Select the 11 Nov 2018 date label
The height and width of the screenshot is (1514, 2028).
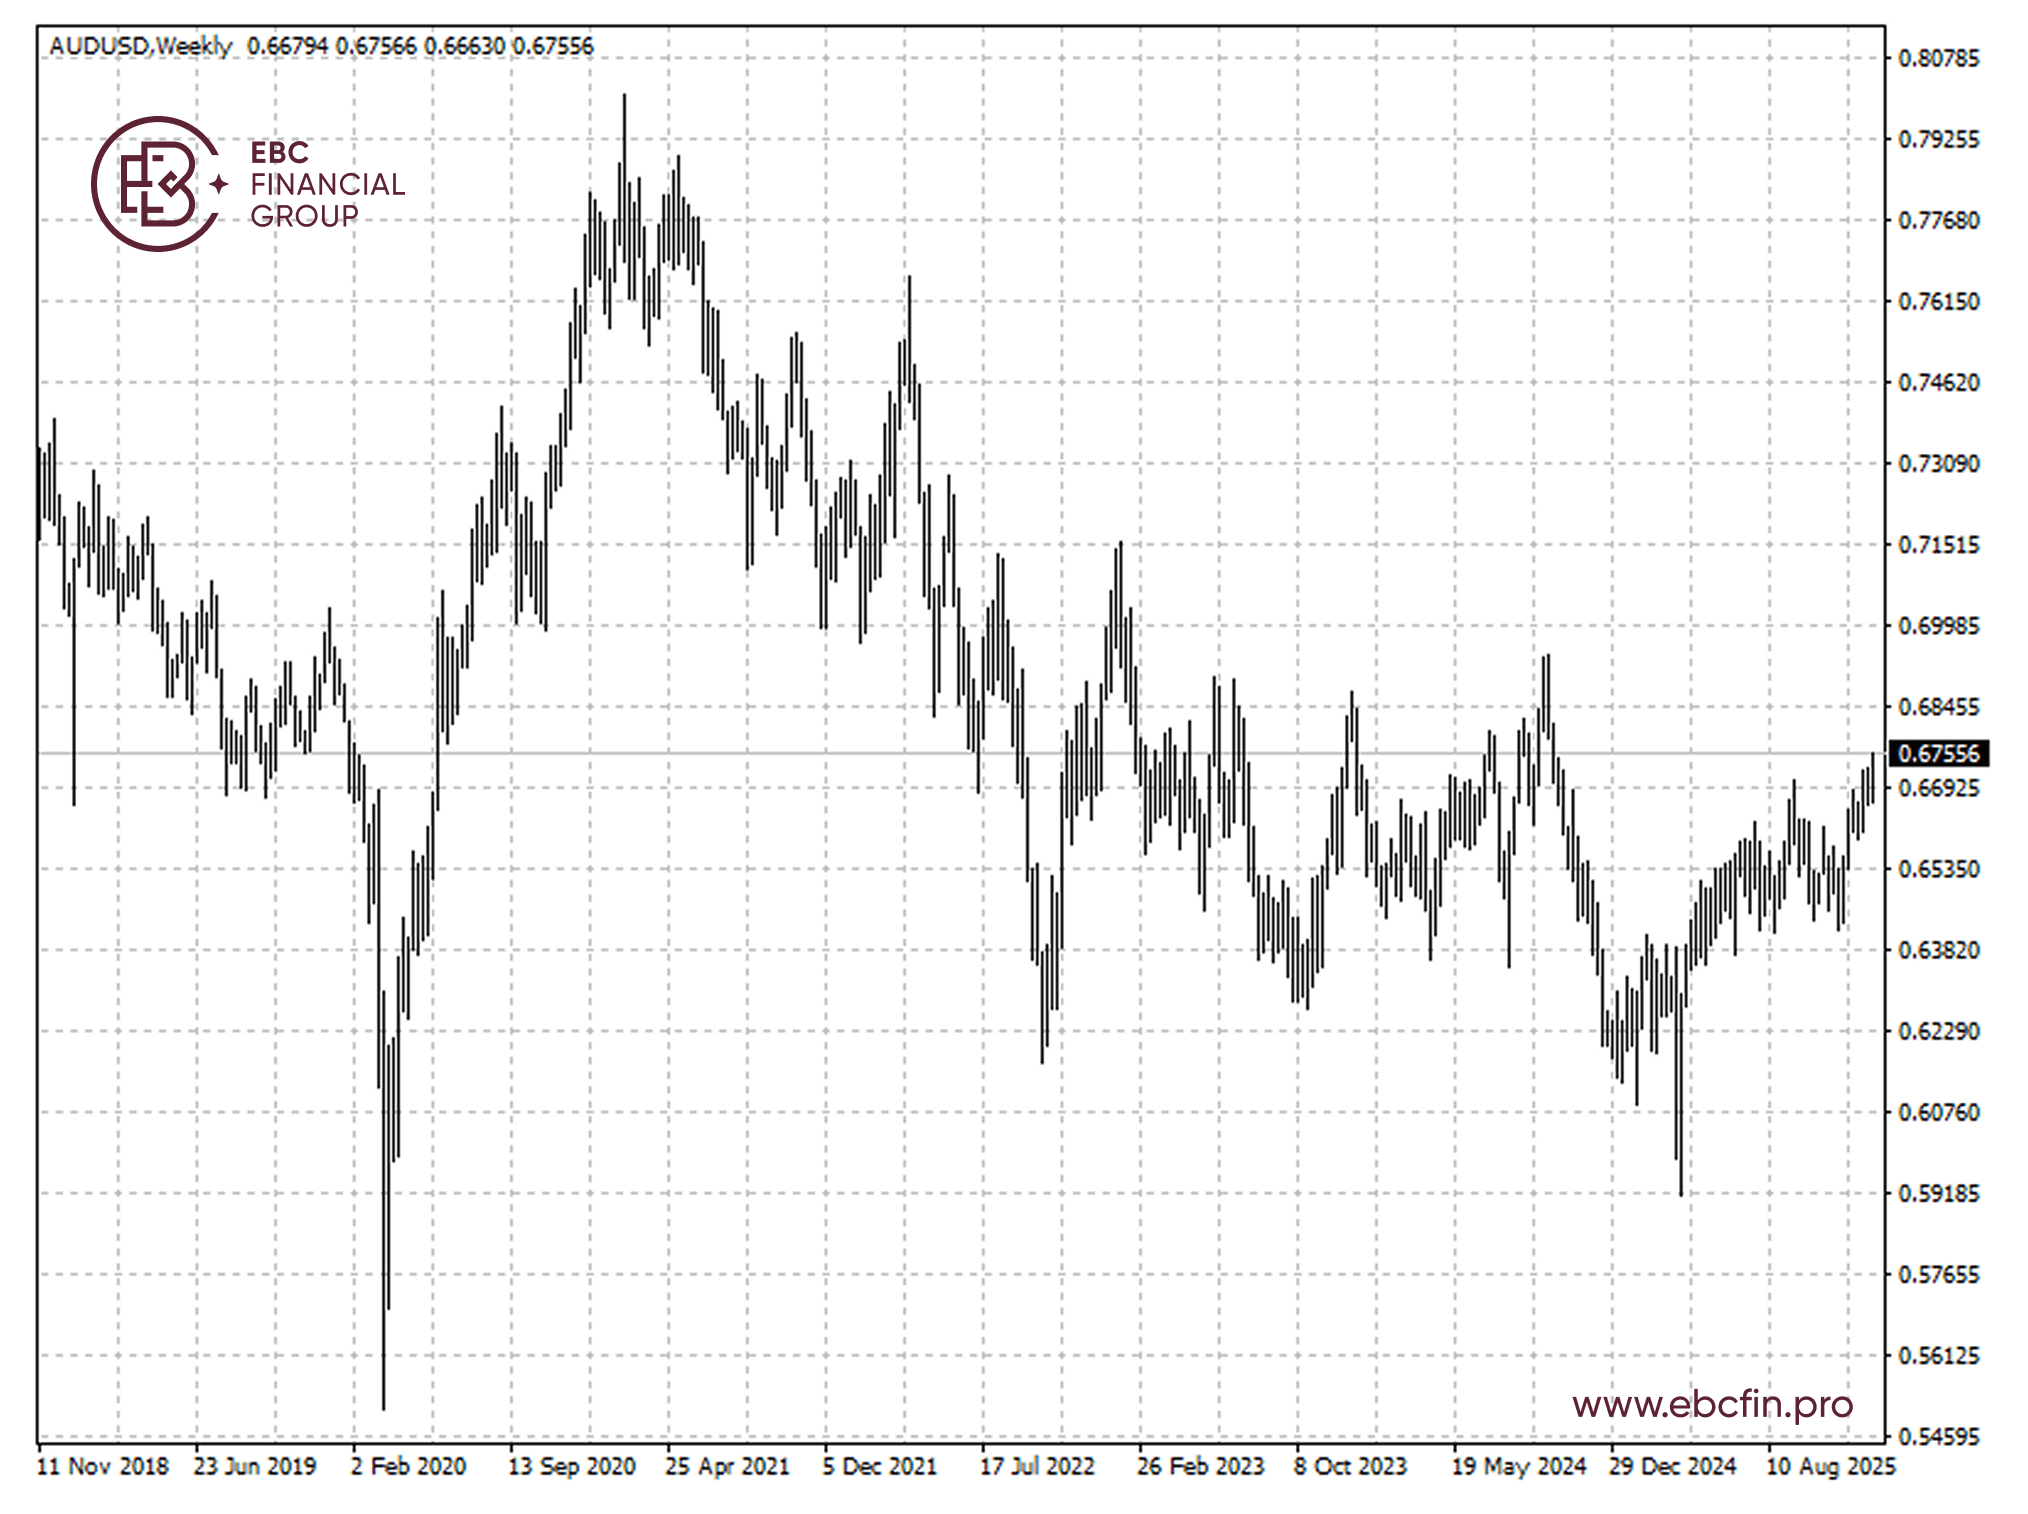pyautogui.click(x=103, y=1466)
